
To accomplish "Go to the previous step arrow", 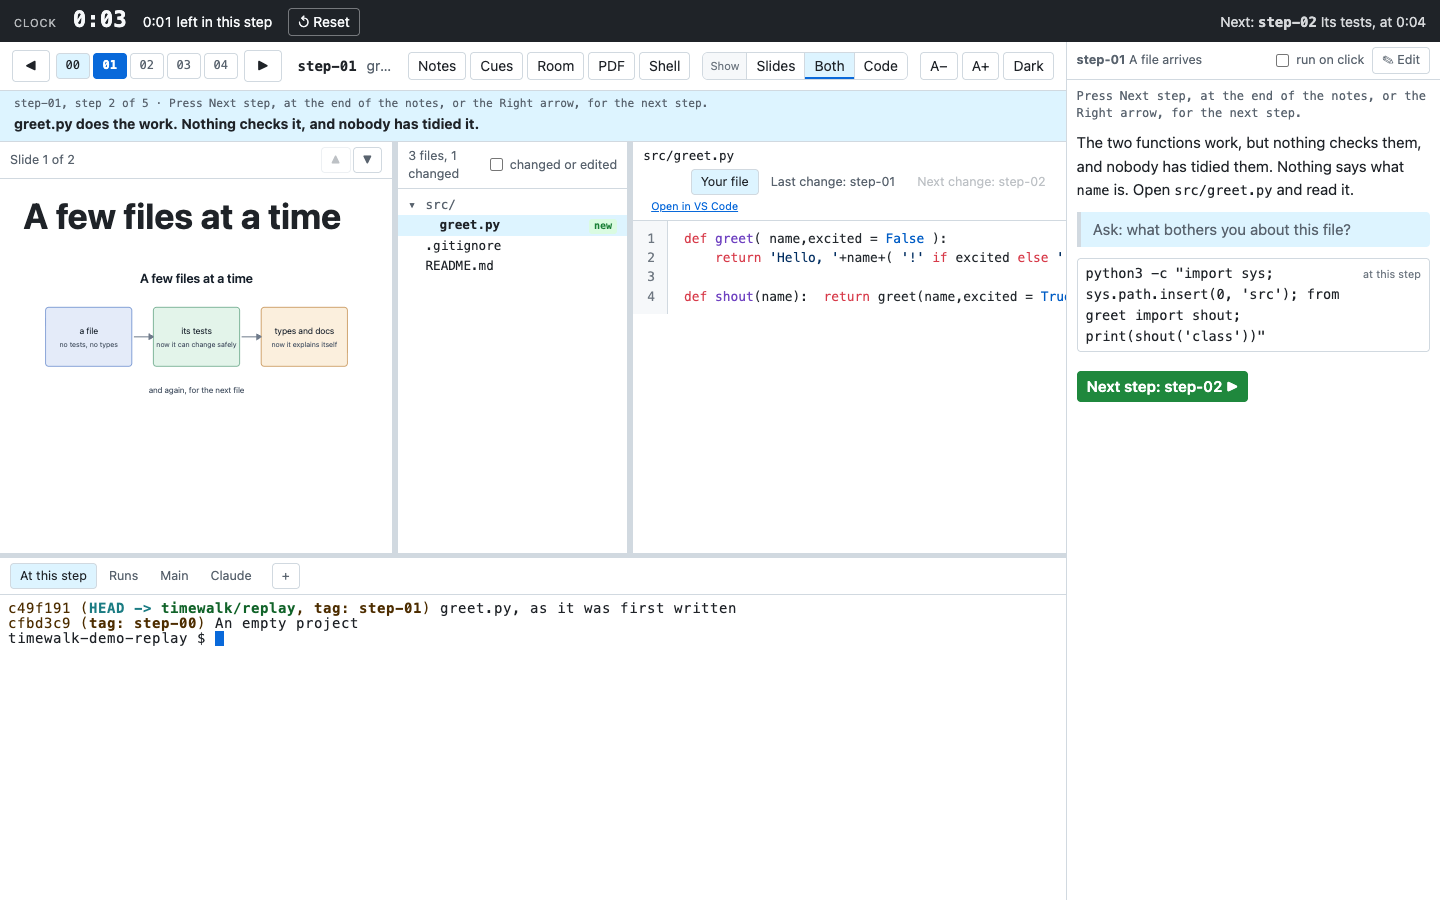I will (x=31, y=66).
